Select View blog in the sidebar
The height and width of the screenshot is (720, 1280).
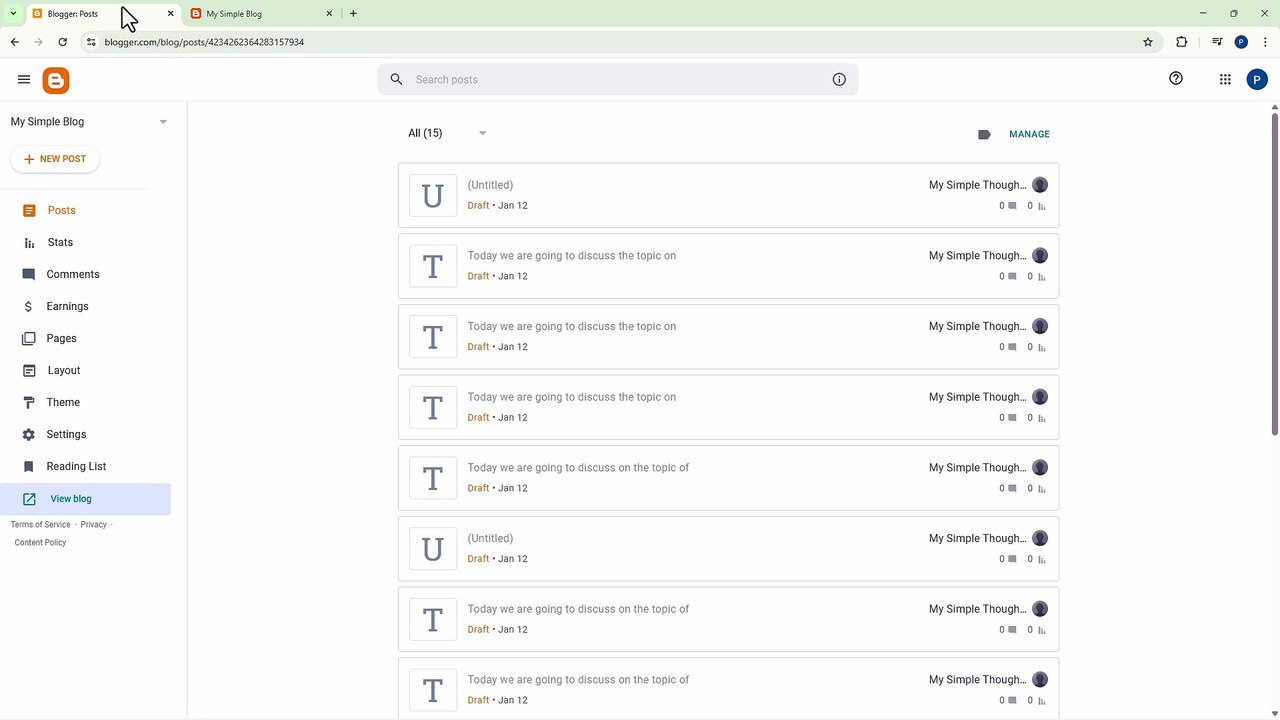(85, 499)
